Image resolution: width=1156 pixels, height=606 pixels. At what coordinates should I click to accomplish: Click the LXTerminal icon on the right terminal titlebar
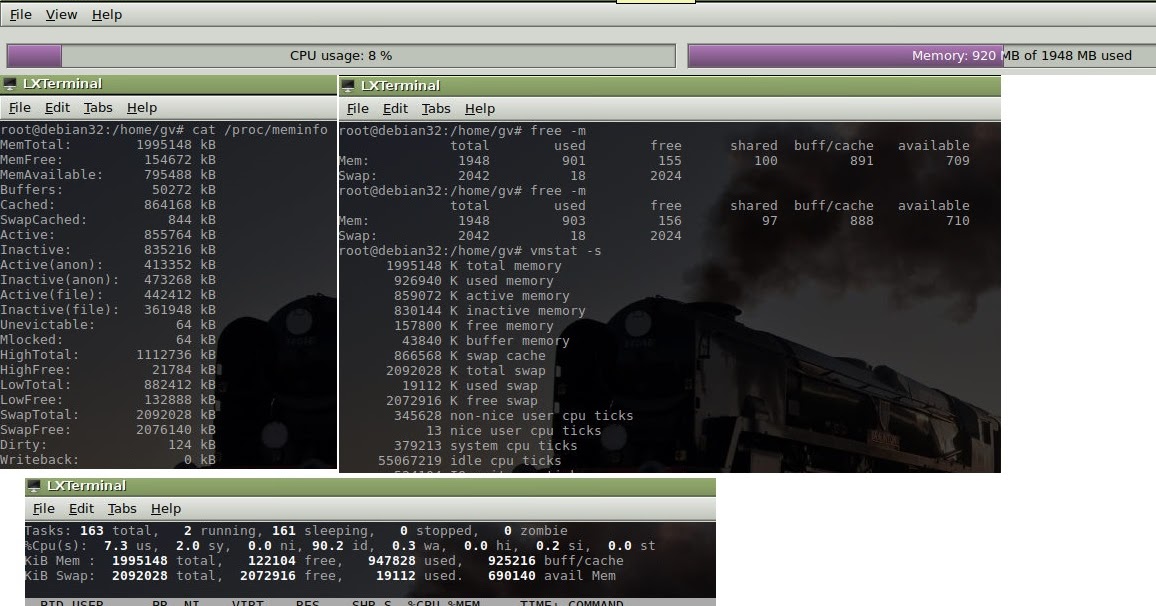[347, 85]
